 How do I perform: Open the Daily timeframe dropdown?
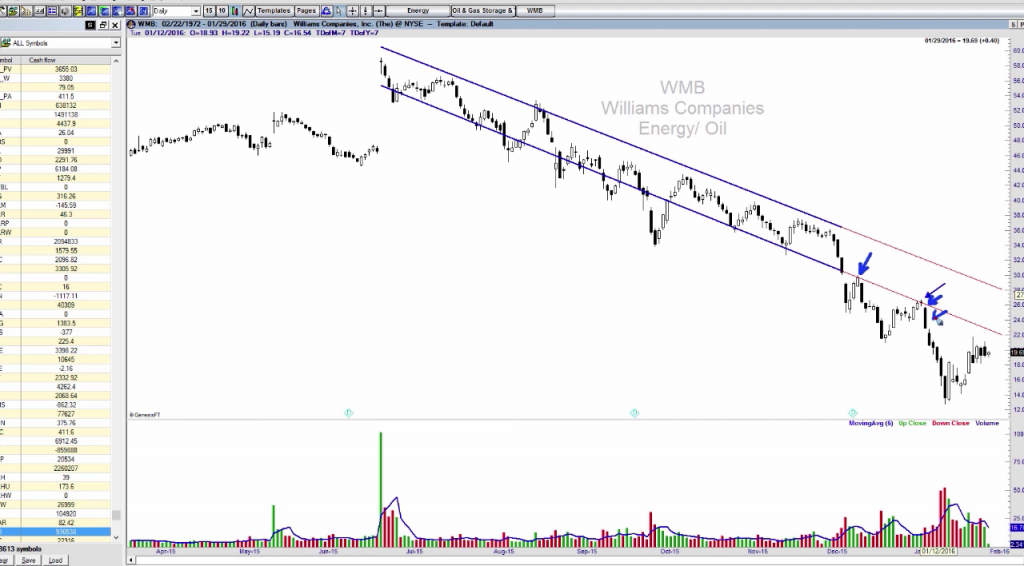tap(195, 11)
